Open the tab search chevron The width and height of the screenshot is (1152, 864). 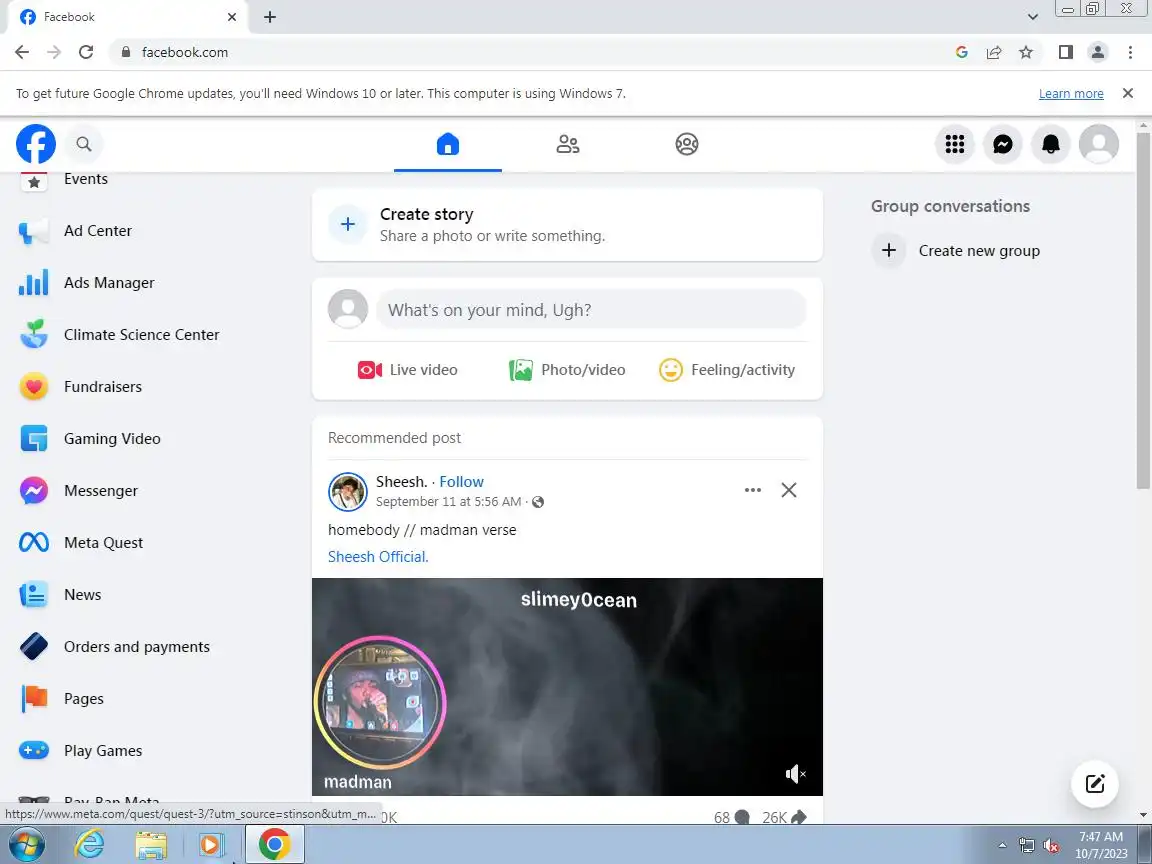pyautogui.click(x=1033, y=16)
